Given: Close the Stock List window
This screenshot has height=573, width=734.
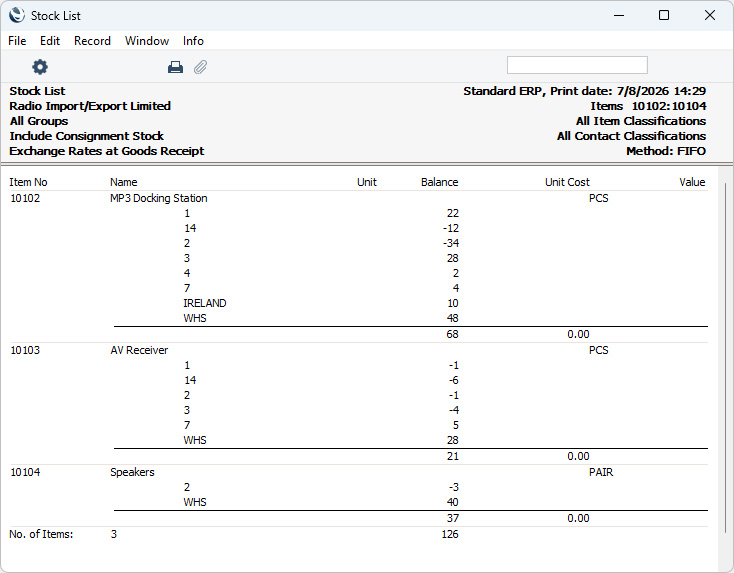Looking at the screenshot, I should (x=710, y=15).
